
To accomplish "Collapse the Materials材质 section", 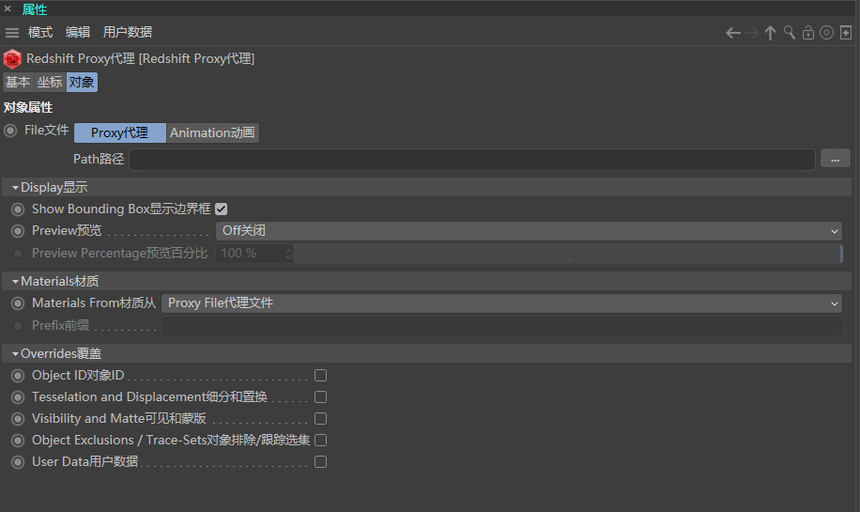I will coord(15,281).
